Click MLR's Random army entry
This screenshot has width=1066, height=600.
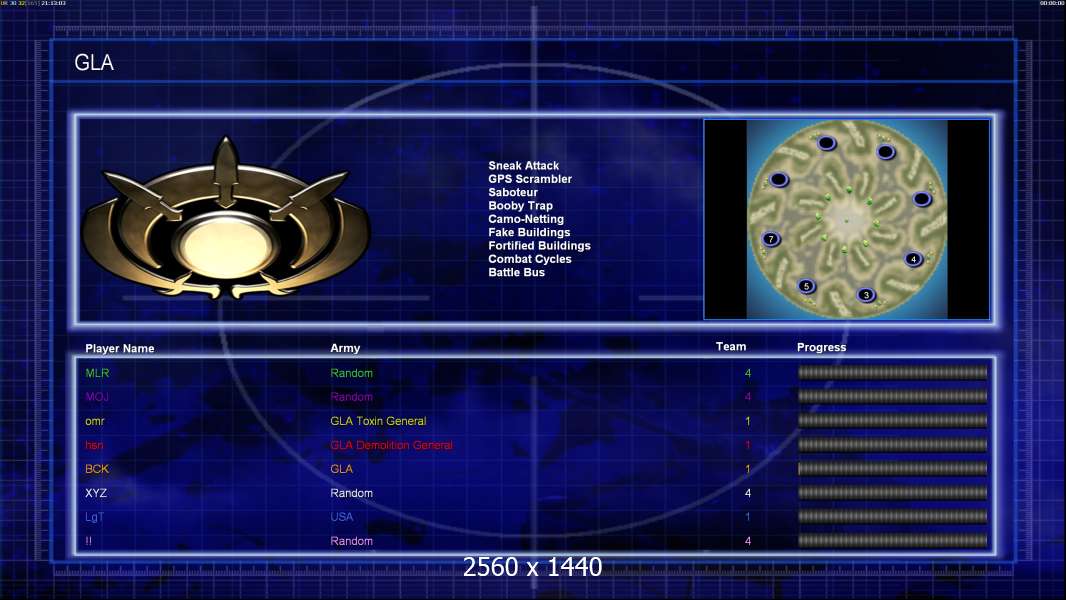pos(351,373)
